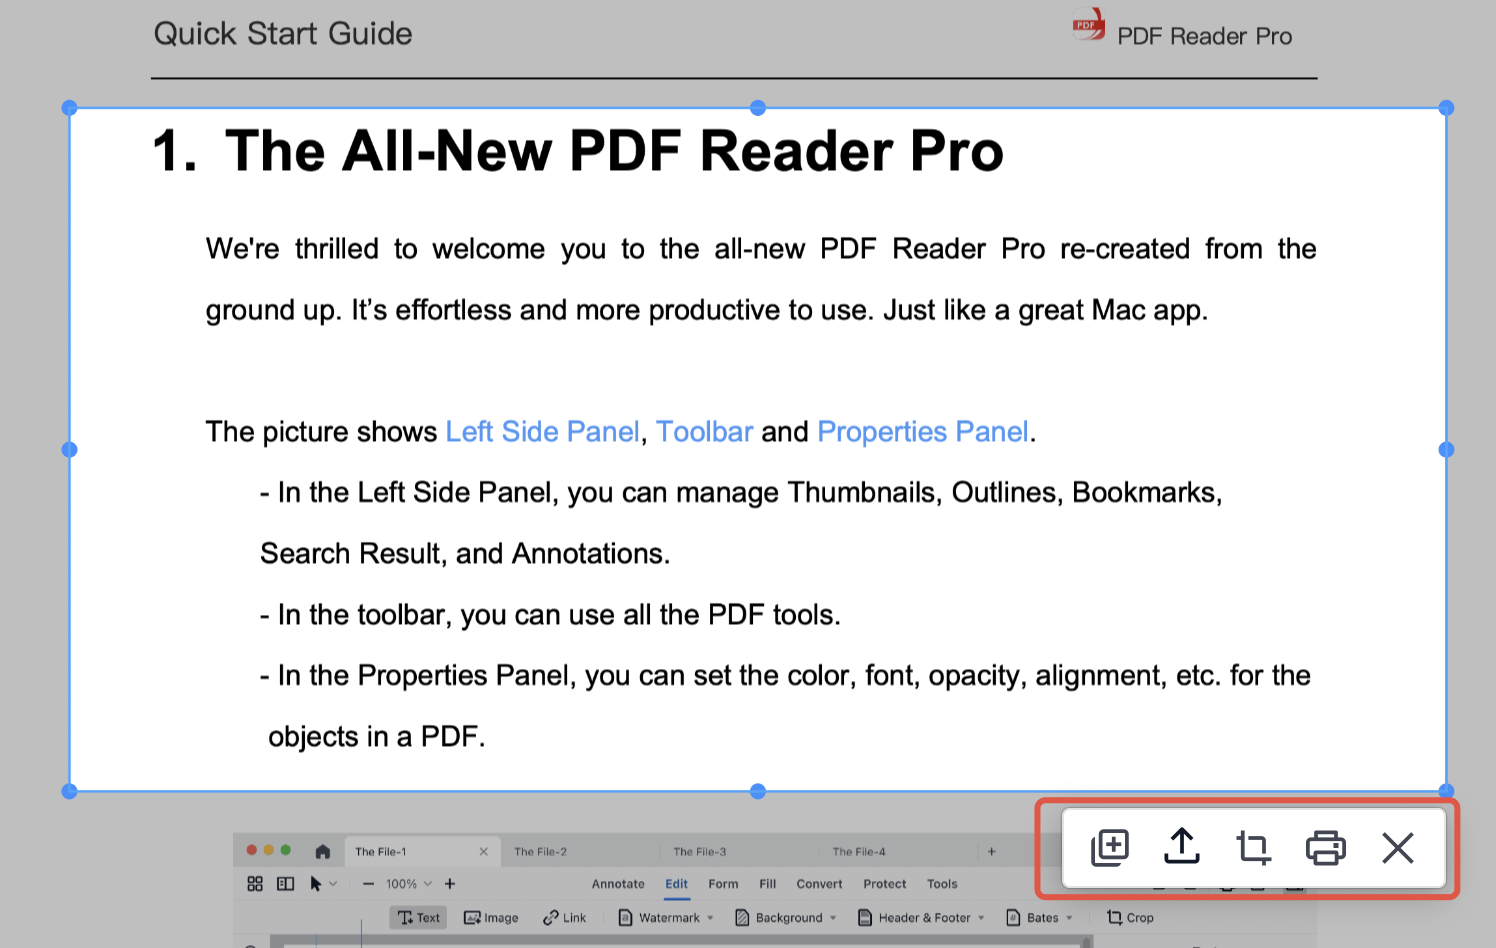
Task: Click the split view panel icon
Action: pyautogui.click(x=286, y=884)
